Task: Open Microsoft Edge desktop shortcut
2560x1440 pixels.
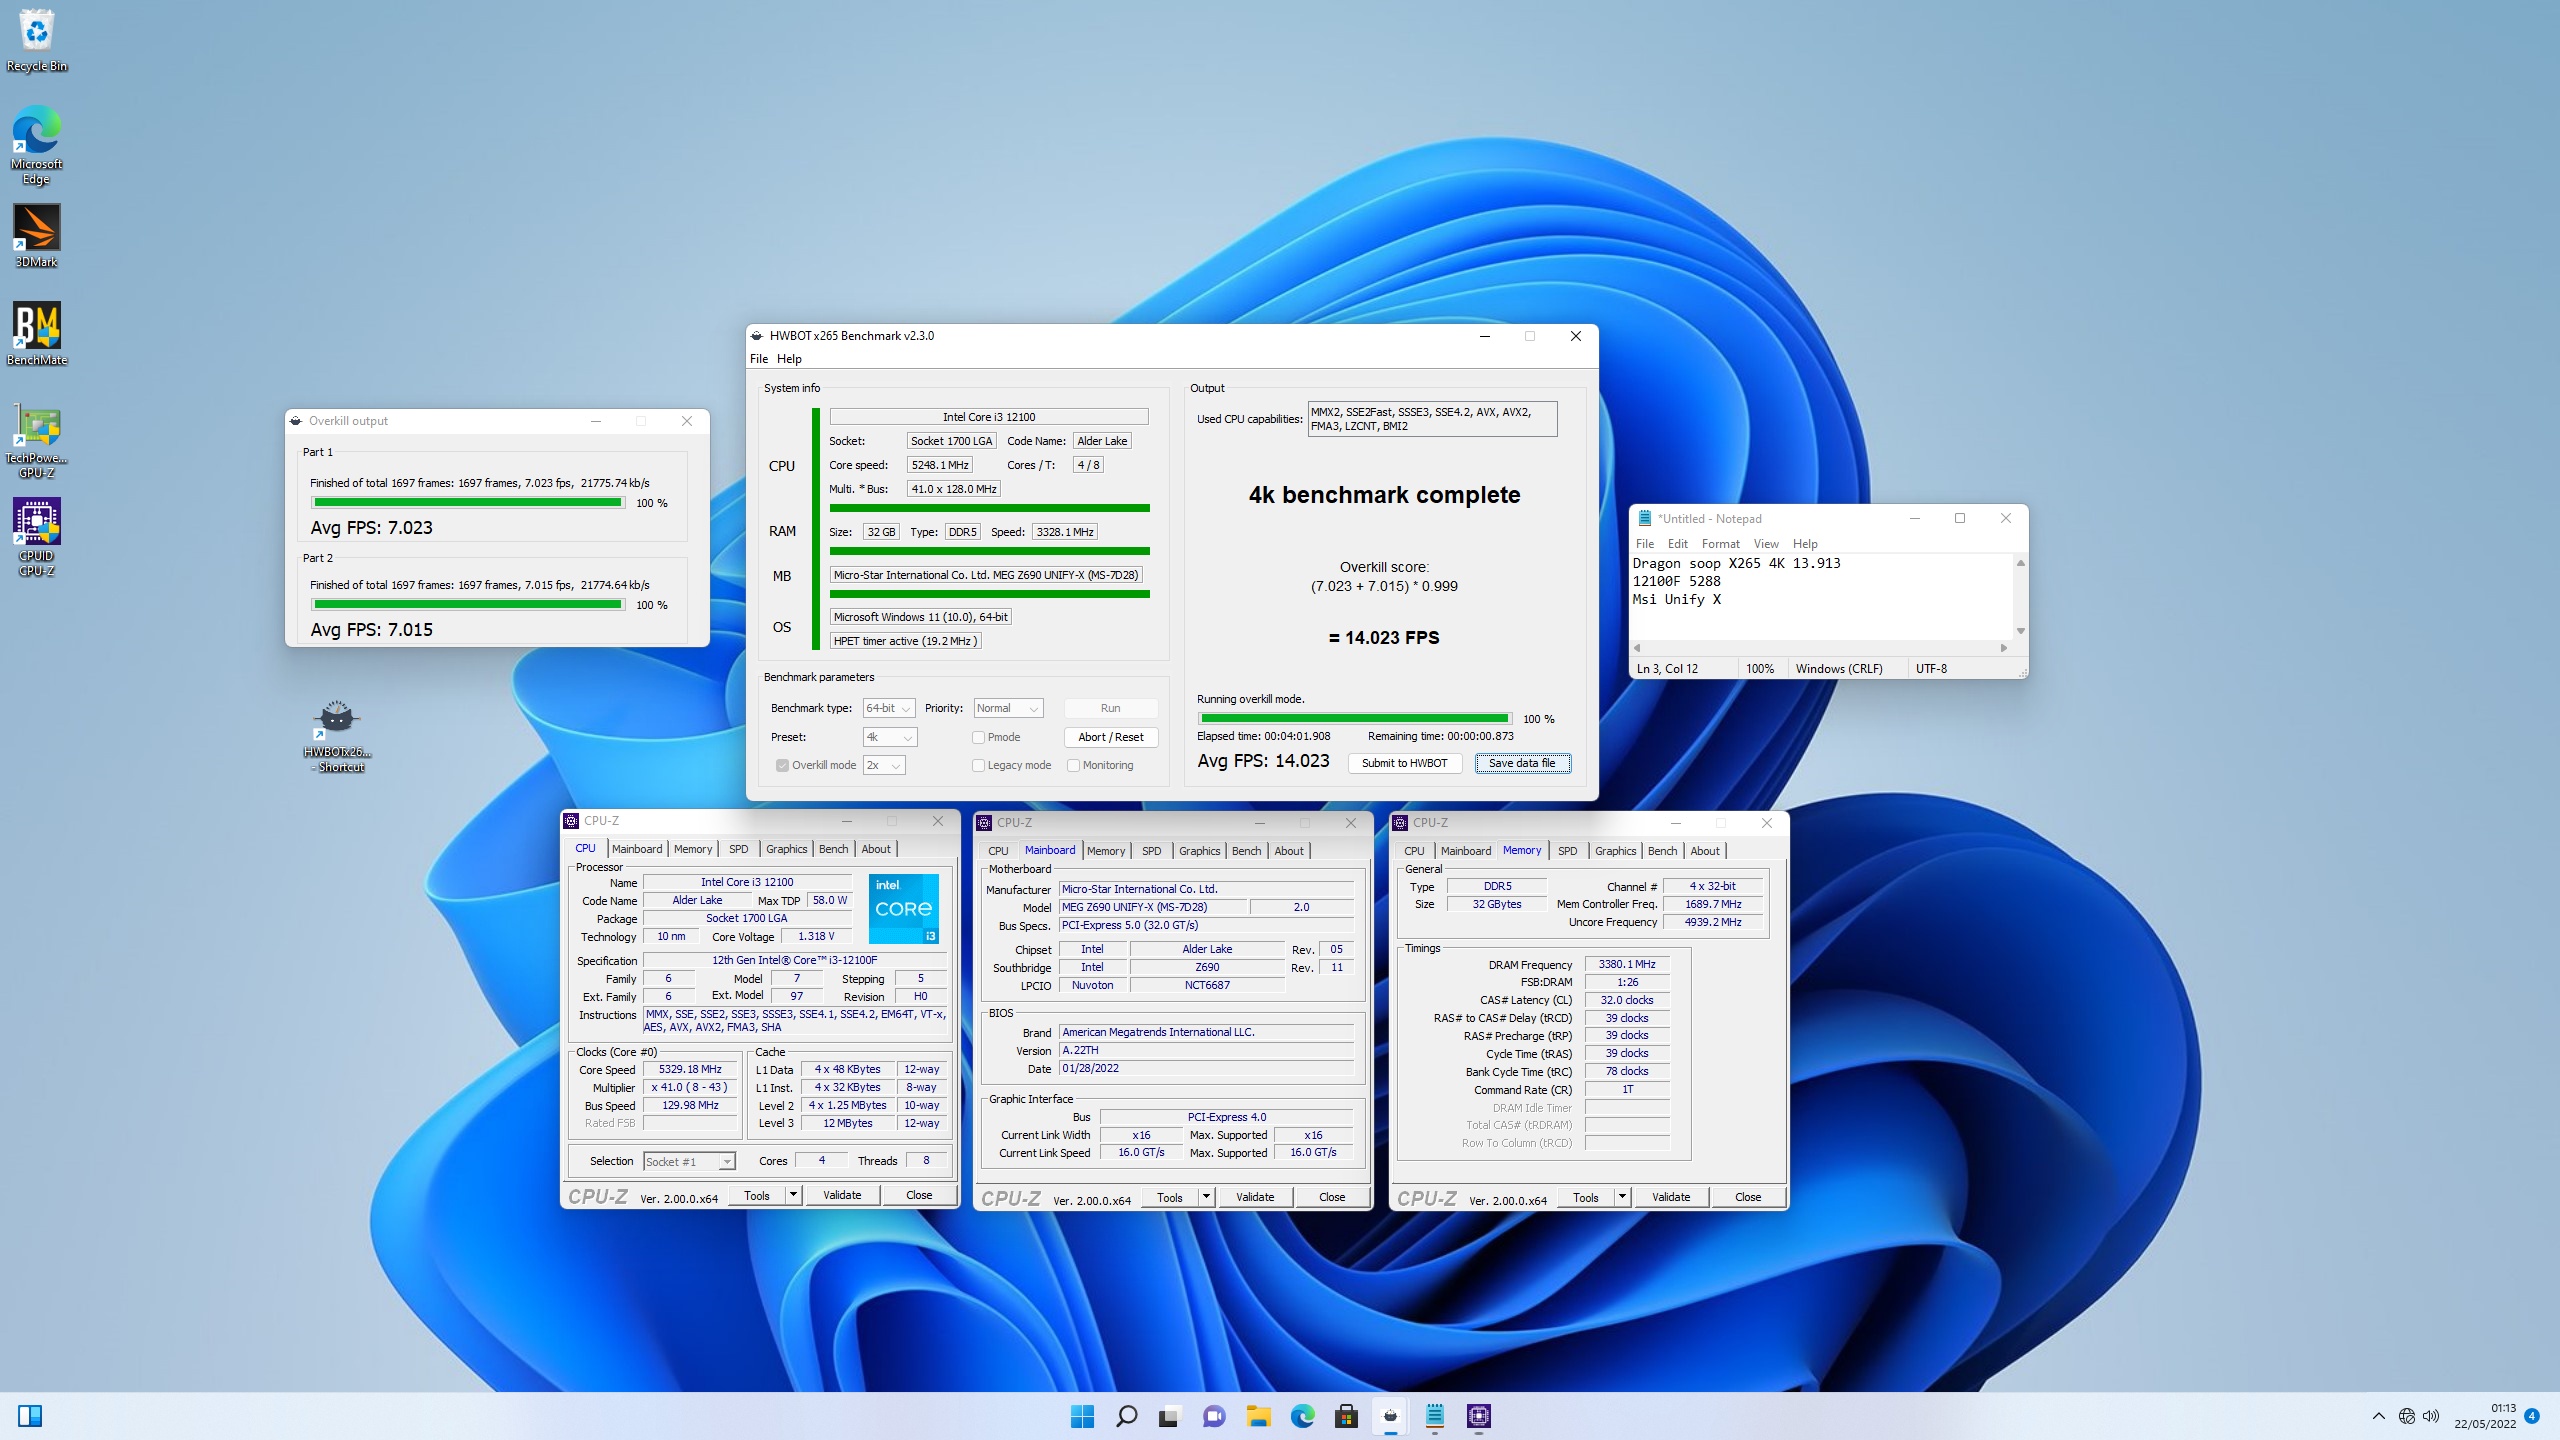Action: pos(37,145)
